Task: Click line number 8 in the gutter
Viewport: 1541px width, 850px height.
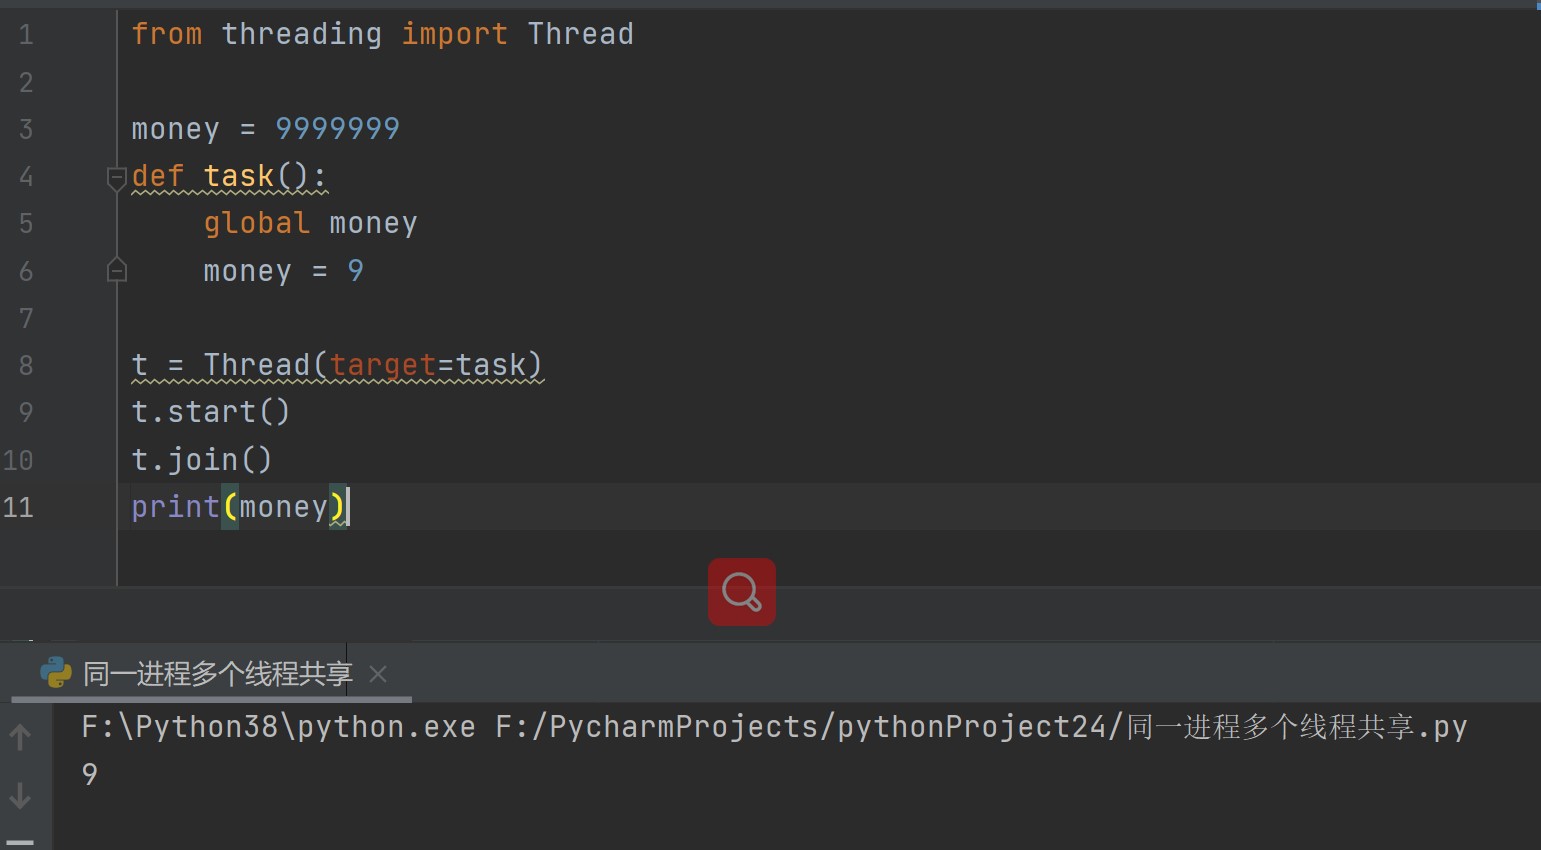Action: click(x=26, y=365)
